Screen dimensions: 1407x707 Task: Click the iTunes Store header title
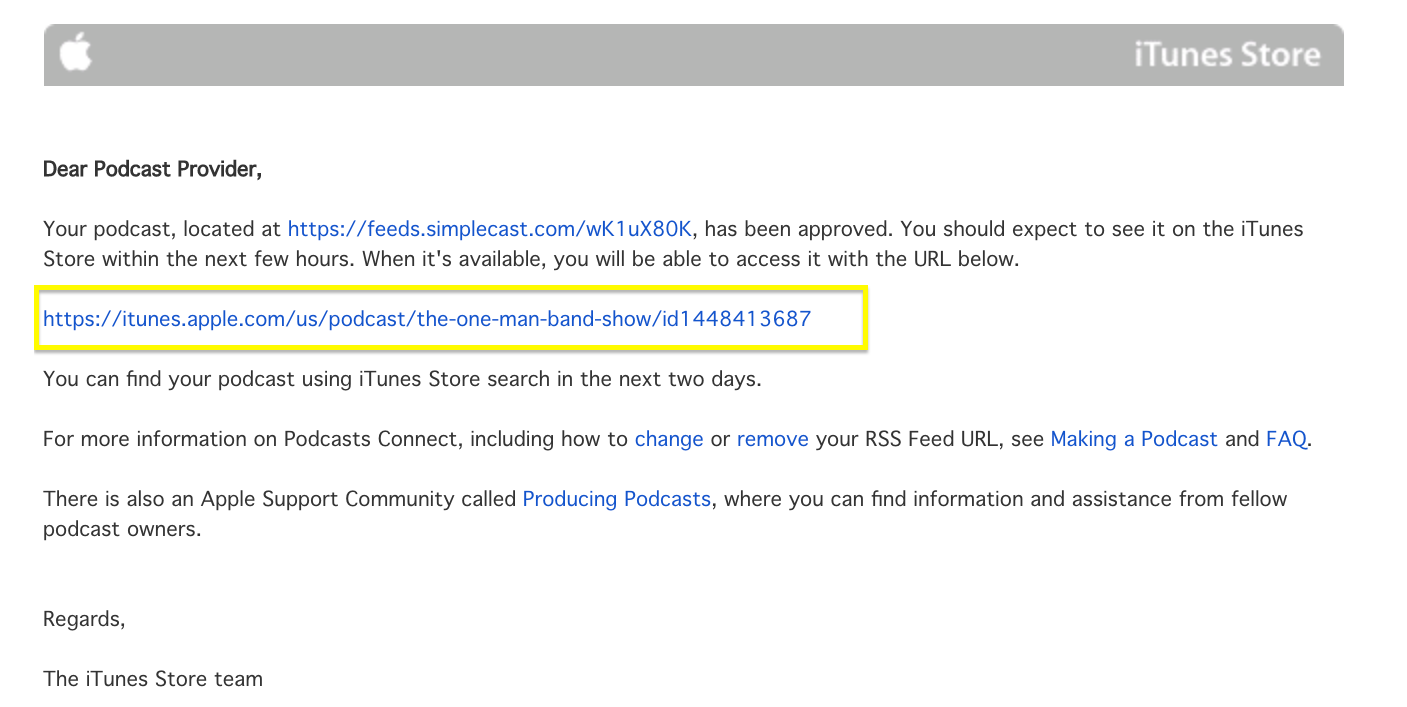point(1227,54)
